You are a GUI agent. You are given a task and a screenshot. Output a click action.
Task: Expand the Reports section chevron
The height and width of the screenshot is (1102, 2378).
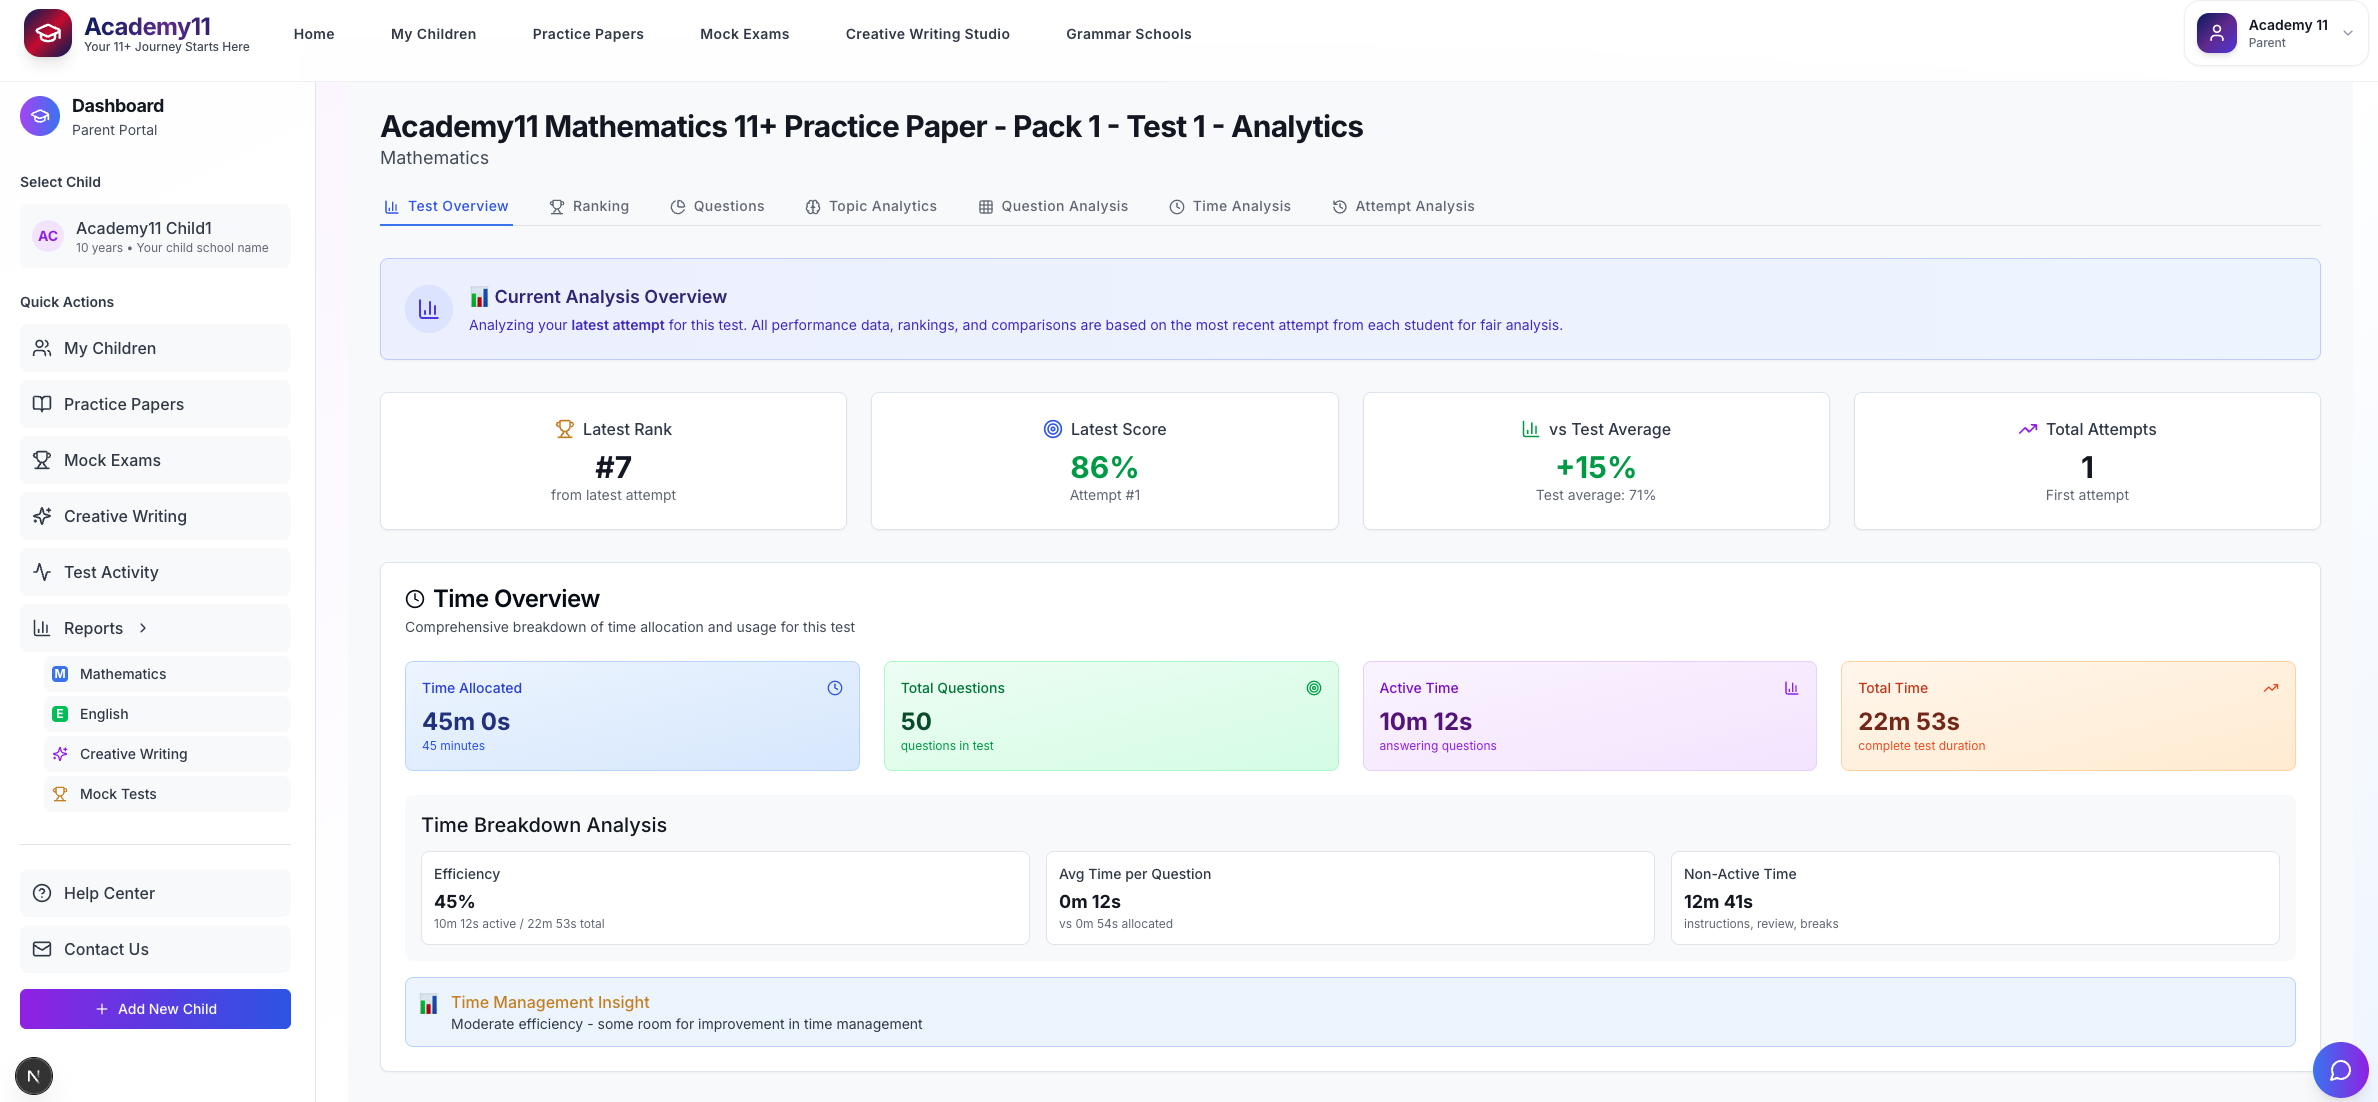coord(143,628)
